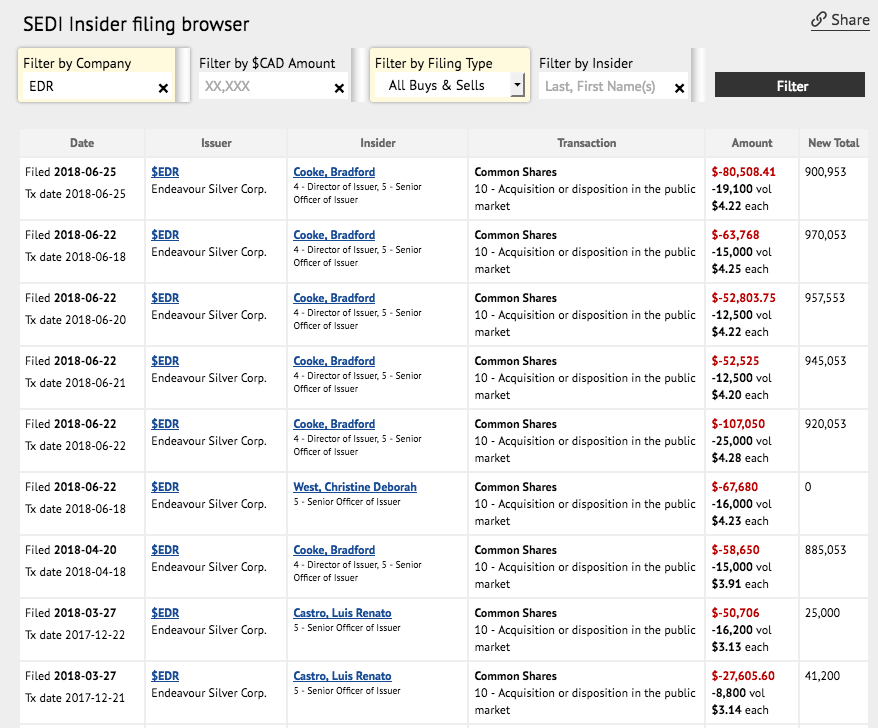Viewport: 878px width, 728px height.
Task: Click $3.91 each price text
Action: pyautogui.click(x=740, y=584)
